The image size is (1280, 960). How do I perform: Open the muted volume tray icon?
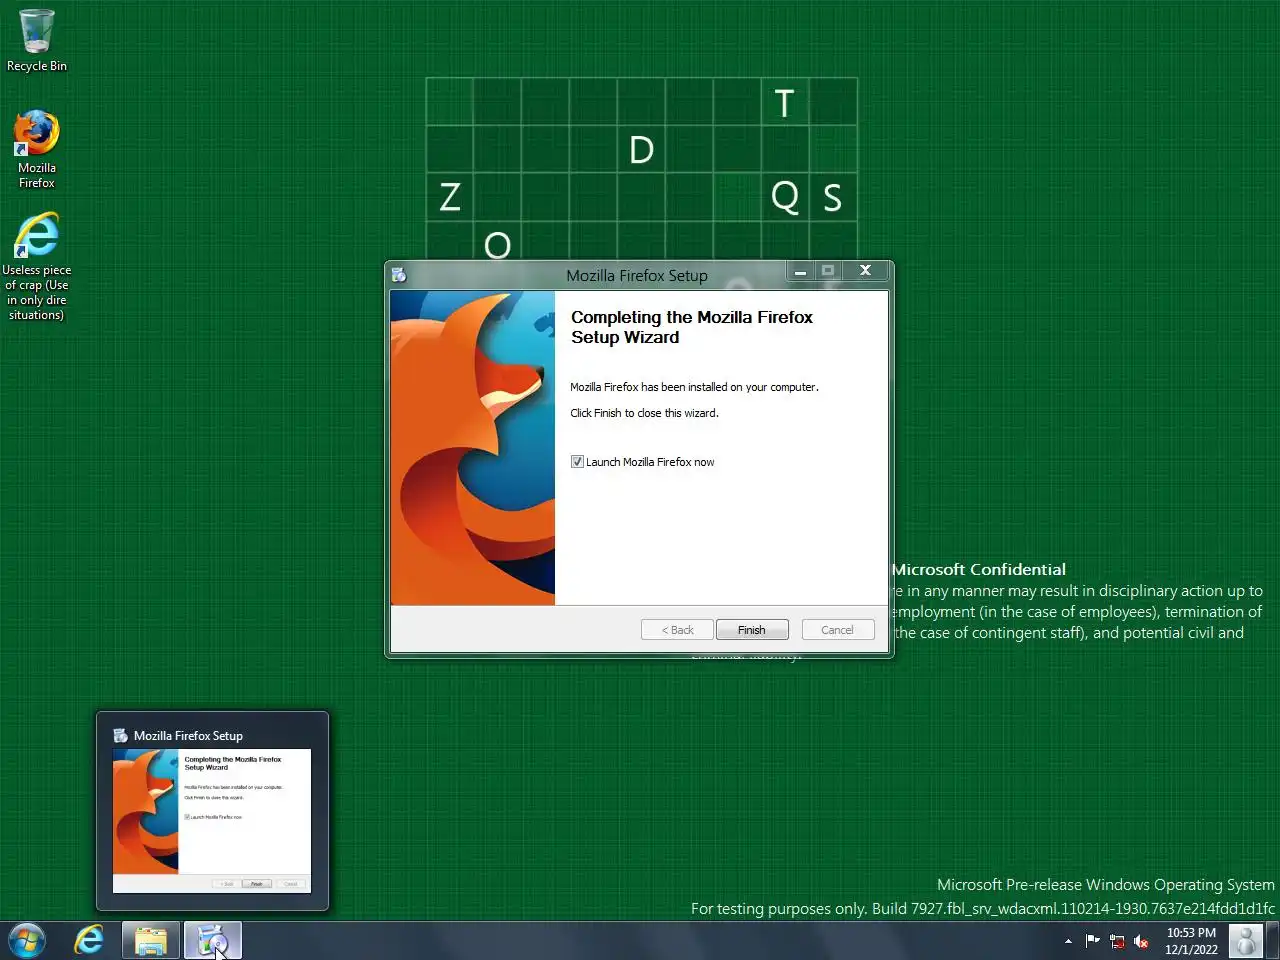coord(1141,941)
